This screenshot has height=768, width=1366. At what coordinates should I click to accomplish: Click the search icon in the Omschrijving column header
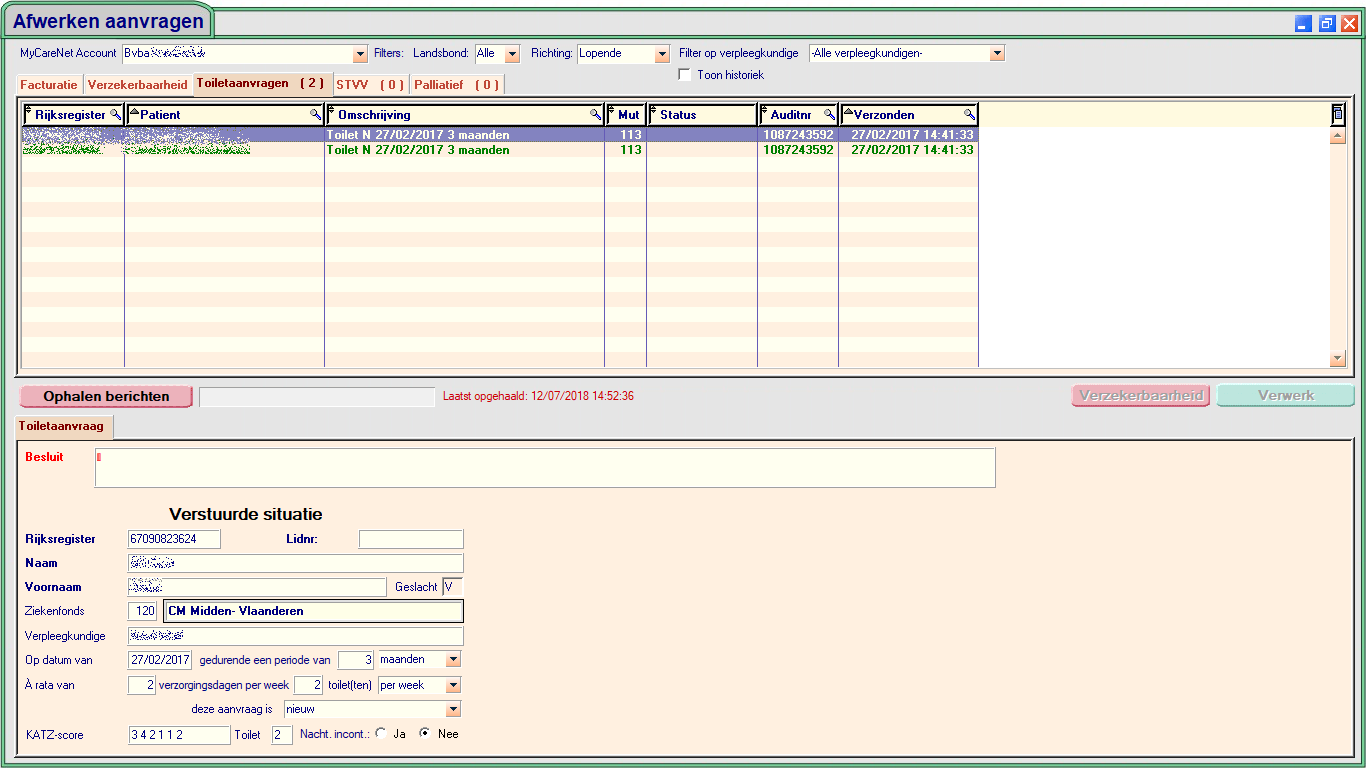(596, 115)
